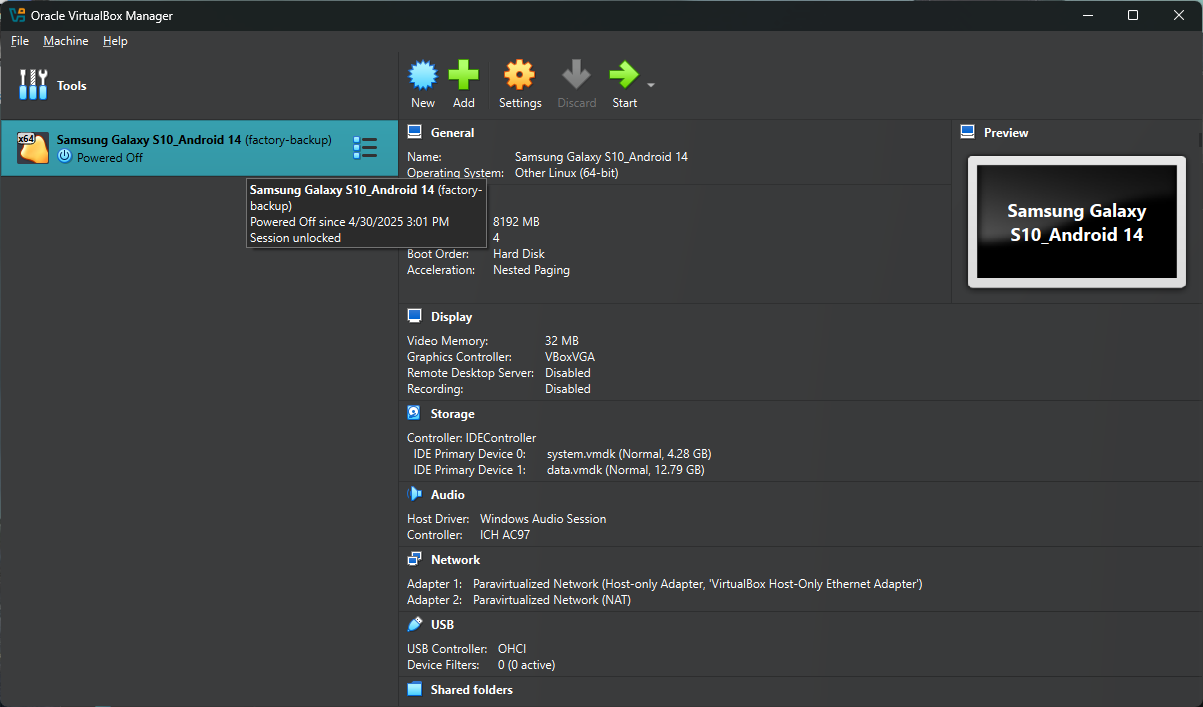This screenshot has width=1203, height=707.
Task: Click the OHCI USB controller value
Action: click(512, 649)
